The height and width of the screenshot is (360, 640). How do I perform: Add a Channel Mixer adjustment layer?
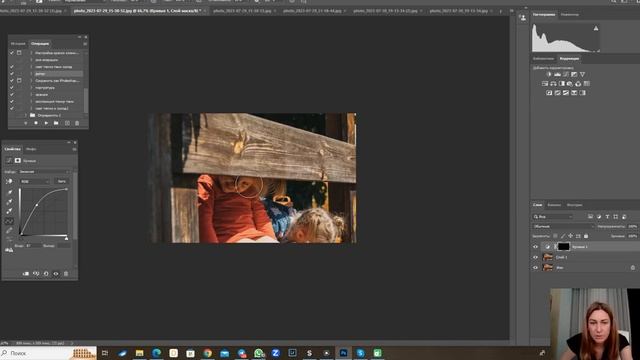point(578,84)
